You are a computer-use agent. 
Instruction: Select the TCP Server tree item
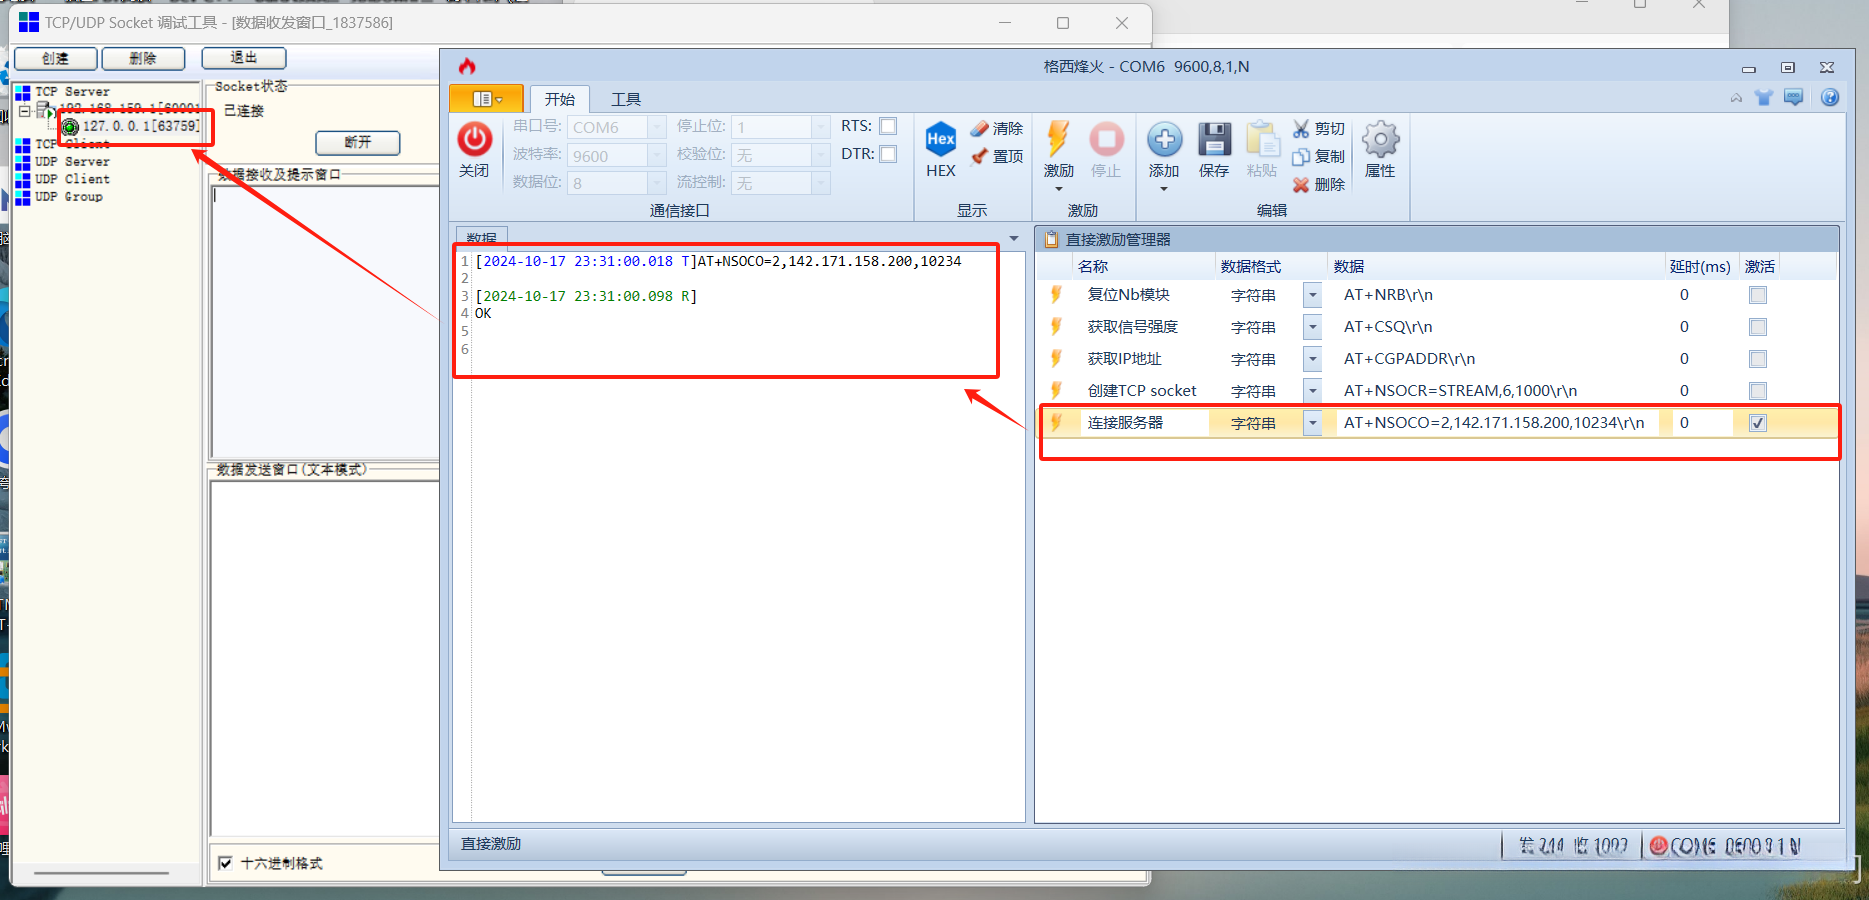(72, 91)
